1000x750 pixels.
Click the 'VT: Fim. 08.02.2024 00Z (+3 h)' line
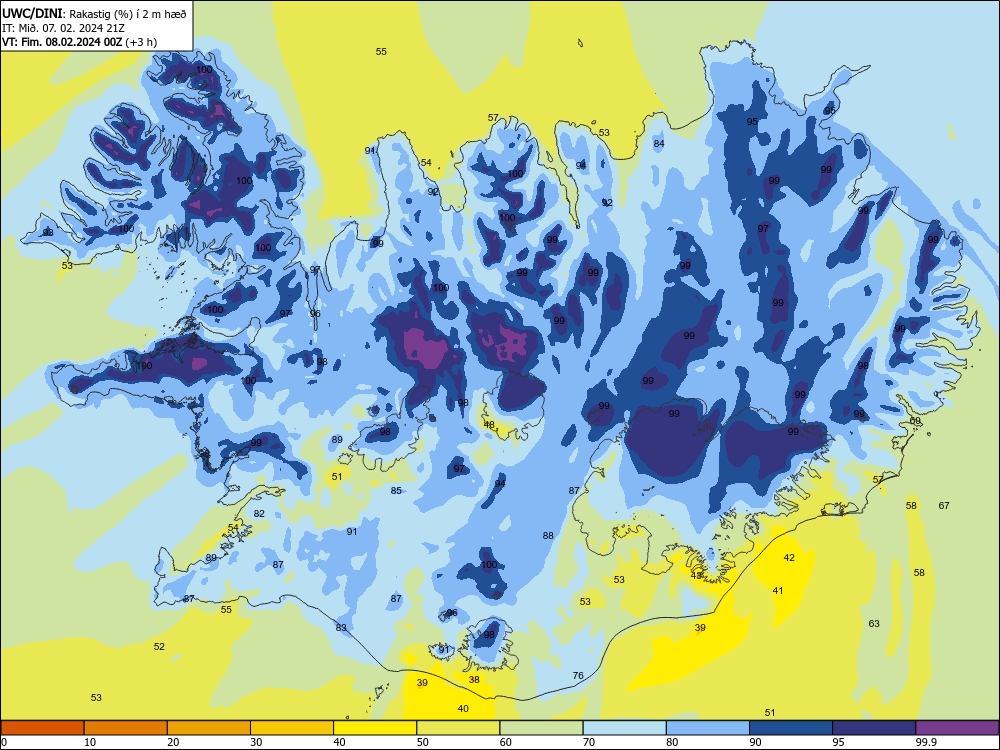pyautogui.click(x=80, y=42)
